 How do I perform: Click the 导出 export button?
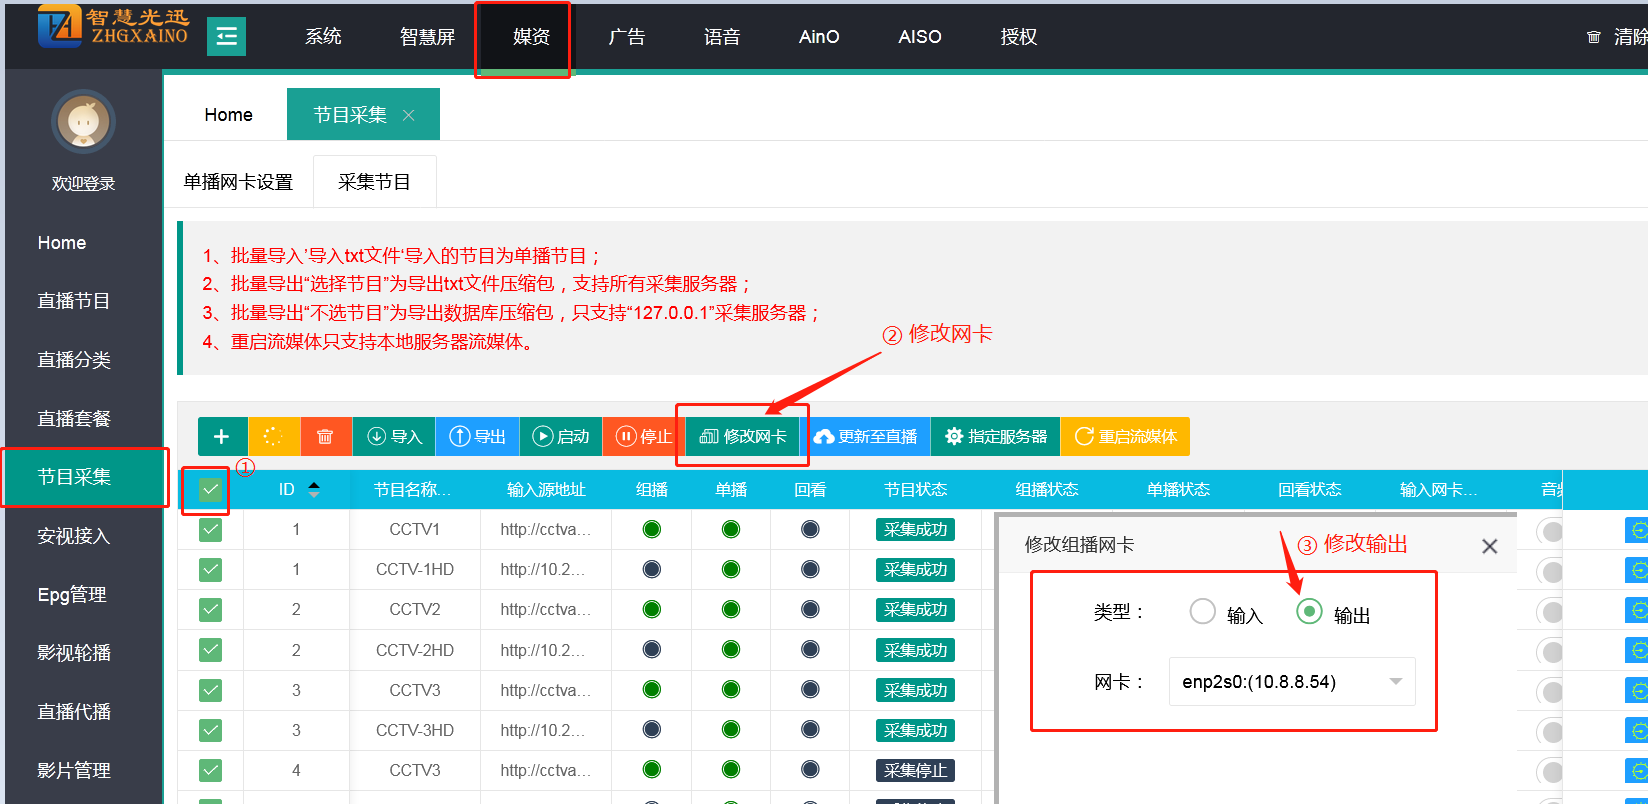[x=478, y=437]
